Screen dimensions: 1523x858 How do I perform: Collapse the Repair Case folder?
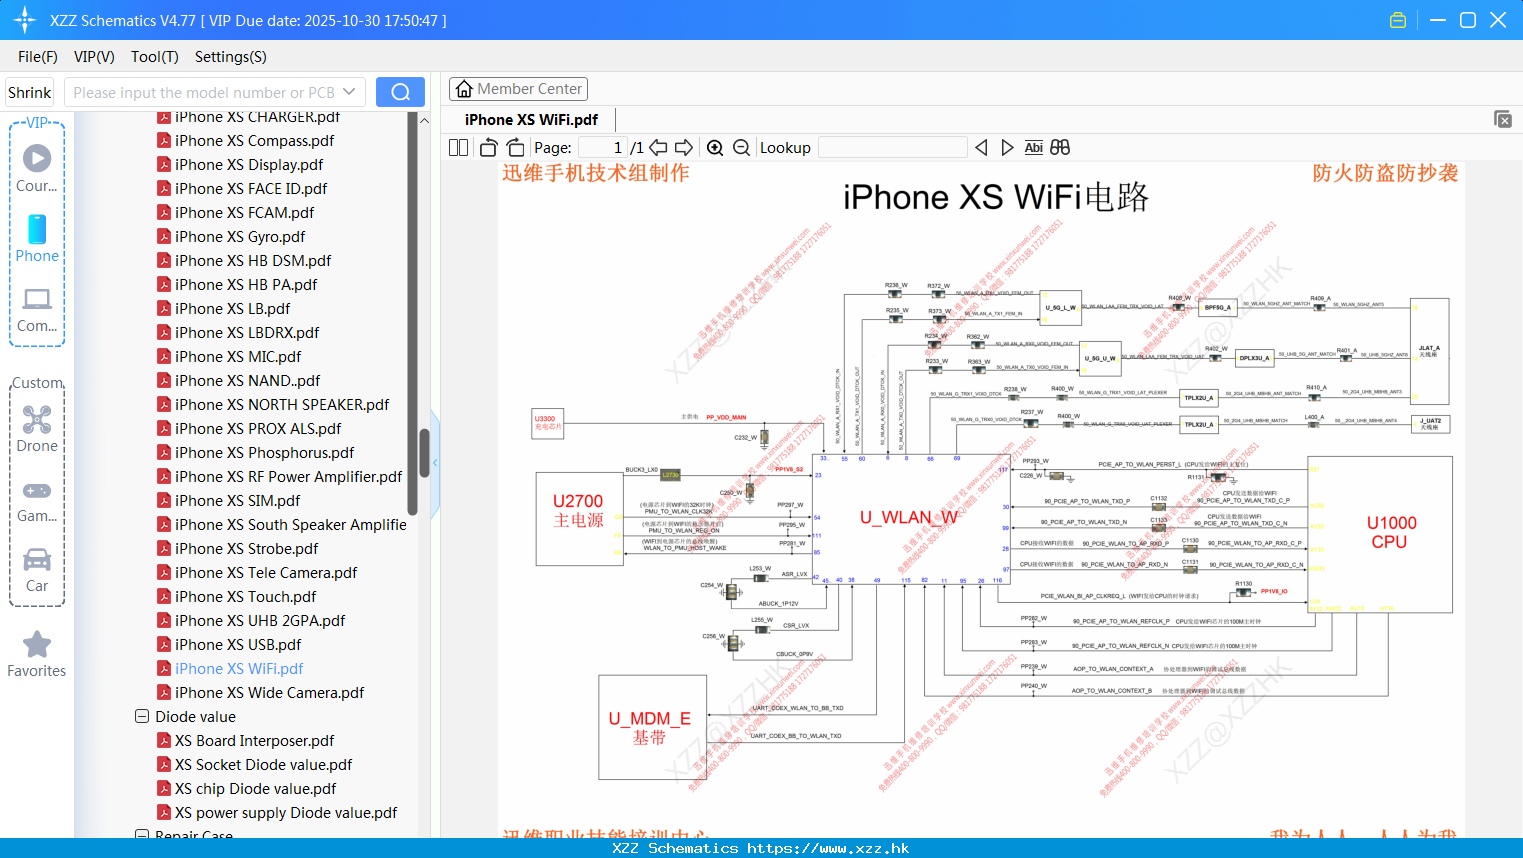pos(142,835)
